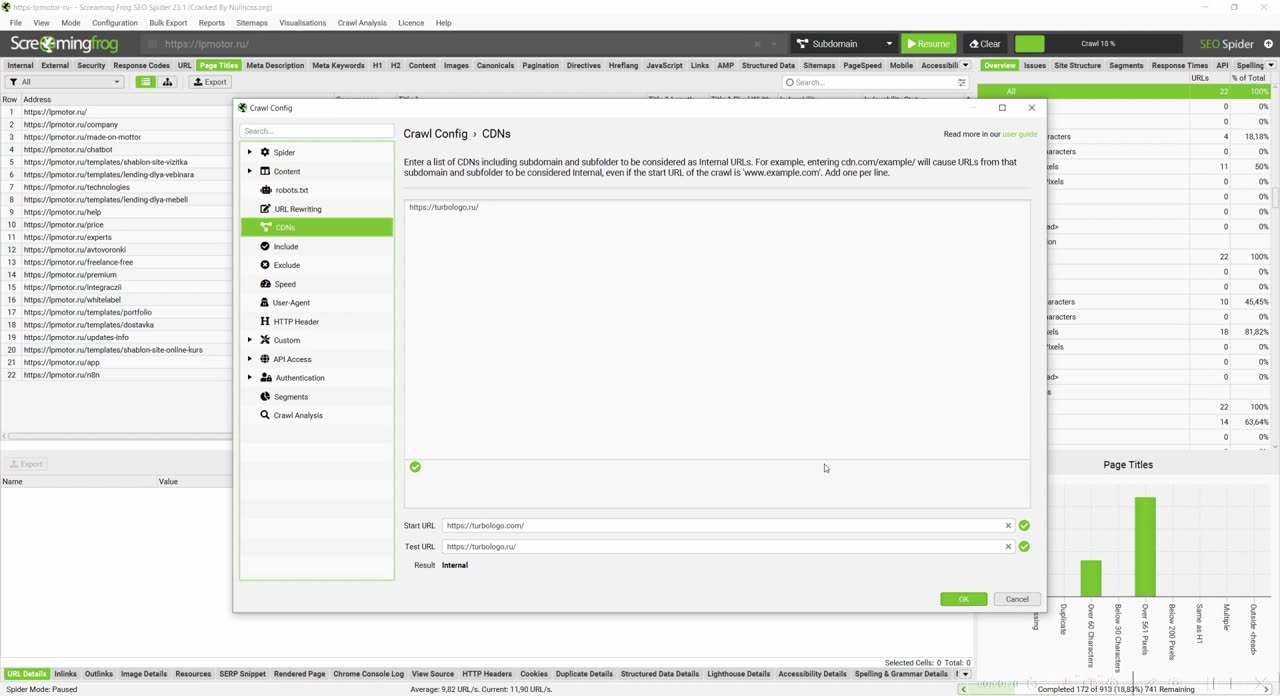Open the Crawl Analysis menu

pyautogui.click(x=362, y=22)
